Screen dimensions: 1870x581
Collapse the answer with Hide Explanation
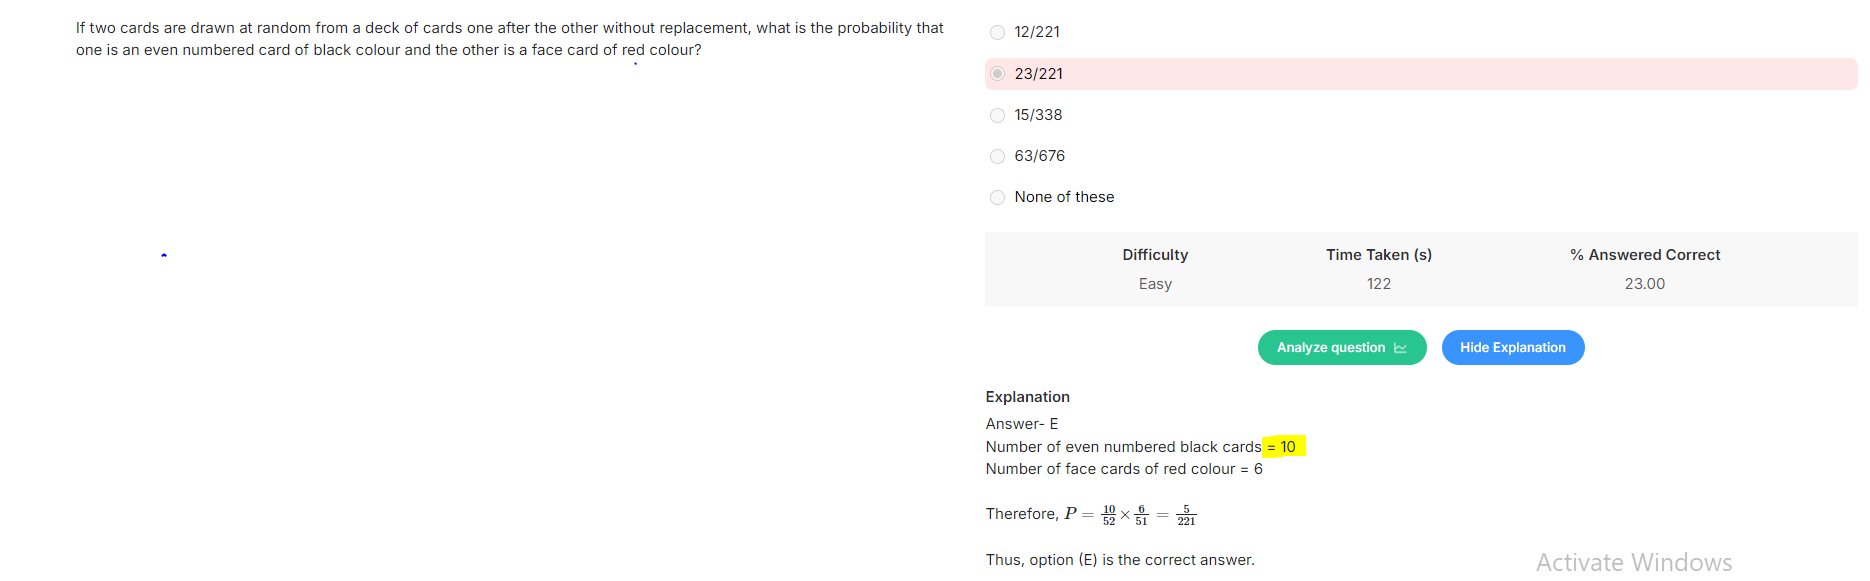click(1513, 348)
